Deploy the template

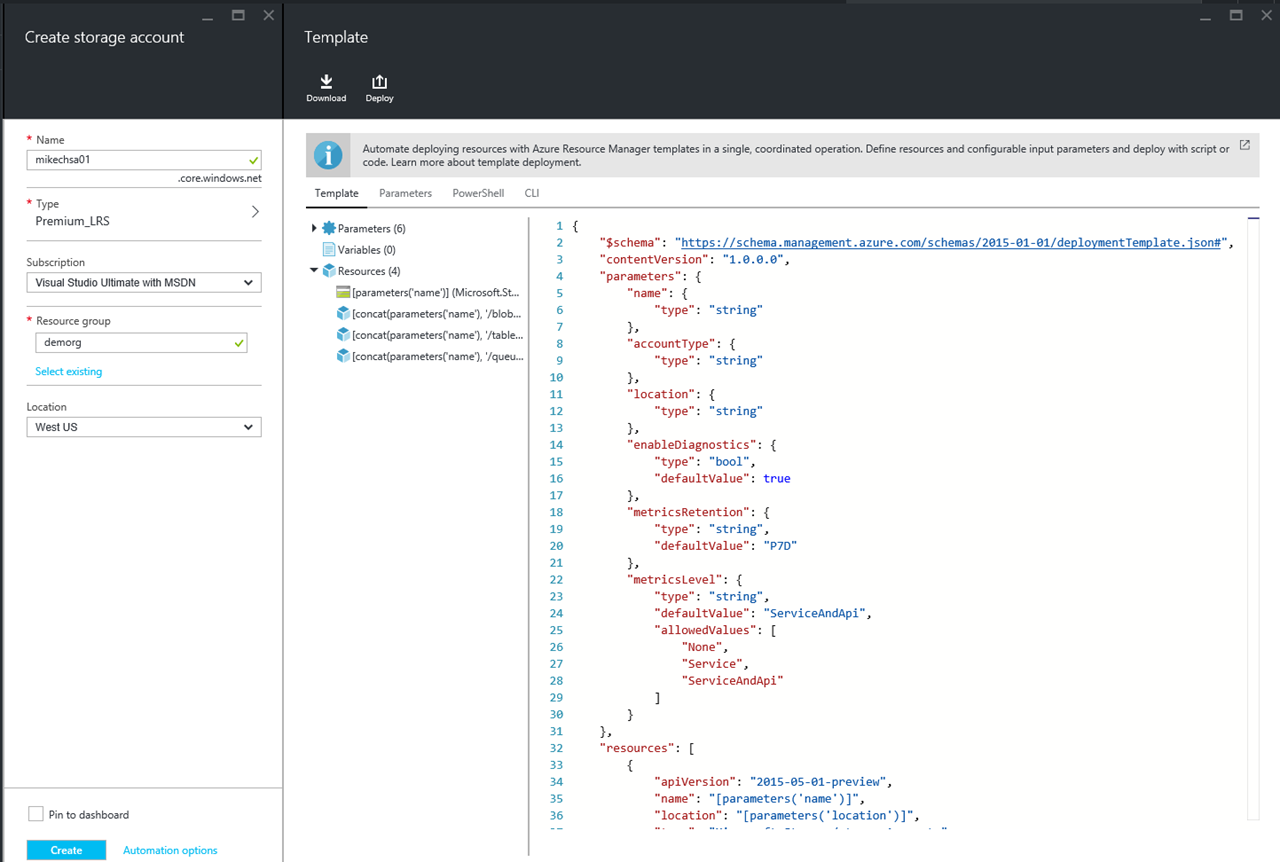pos(379,88)
